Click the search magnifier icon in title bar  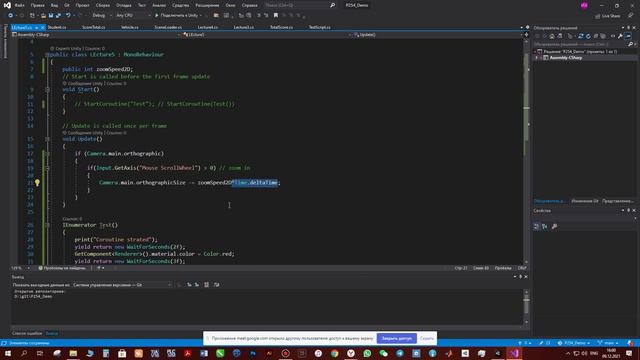pos(333,5)
